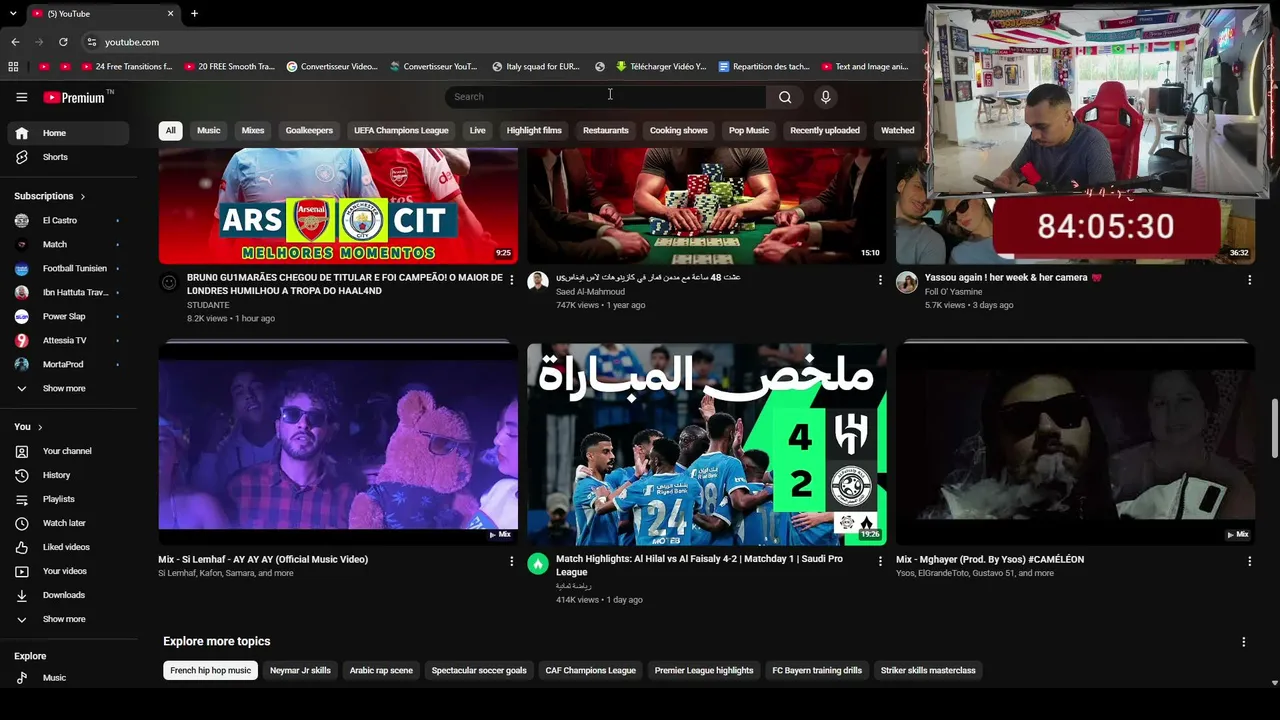Start voice search with the microphone
Screen dimensions: 1280x720
[x=825, y=97]
